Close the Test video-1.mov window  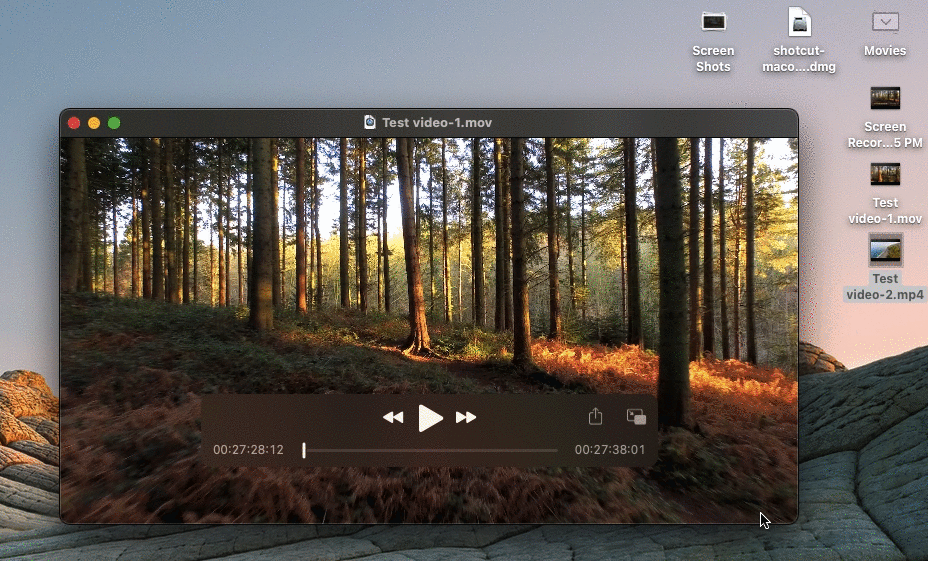point(74,123)
